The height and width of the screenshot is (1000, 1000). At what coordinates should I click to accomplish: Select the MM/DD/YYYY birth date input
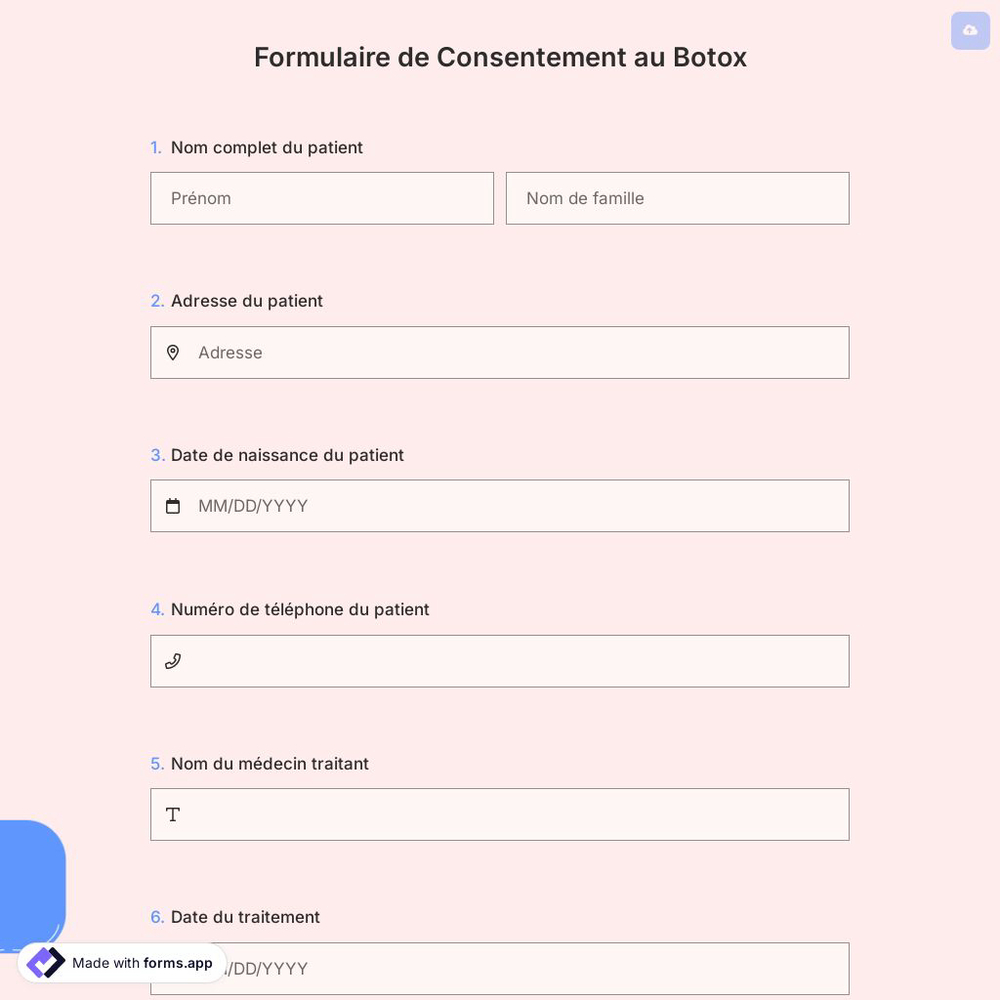(x=500, y=505)
